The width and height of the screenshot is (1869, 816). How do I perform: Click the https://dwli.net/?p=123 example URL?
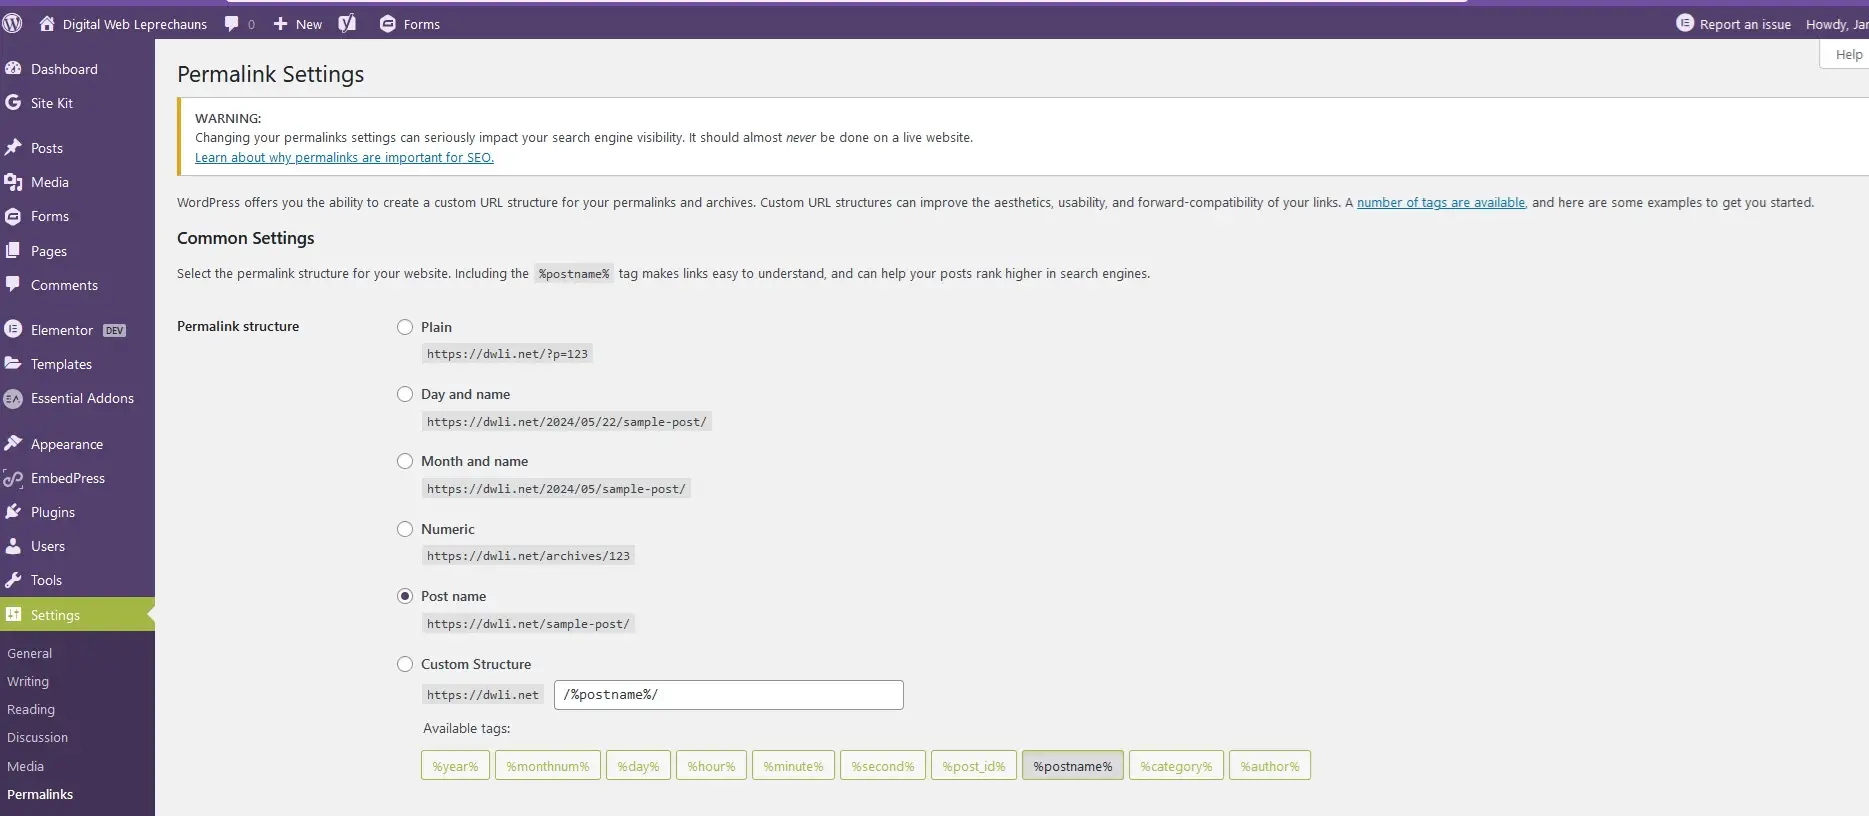click(507, 354)
